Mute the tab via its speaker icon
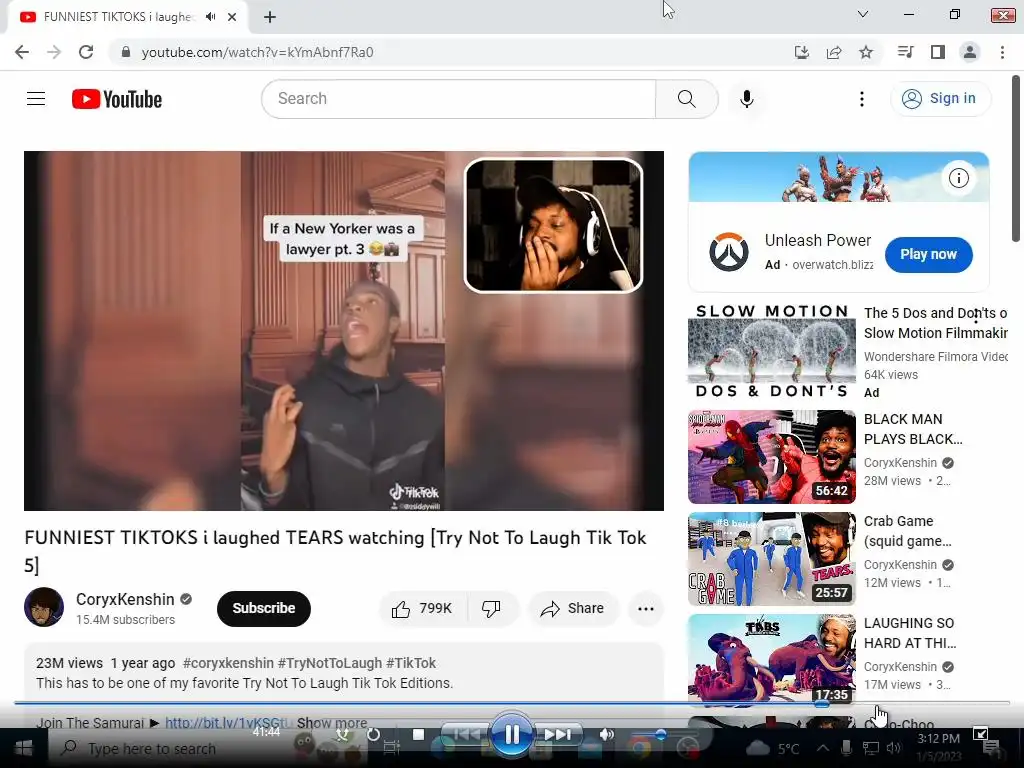This screenshot has width=1024, height=768. tap(210, 17)
